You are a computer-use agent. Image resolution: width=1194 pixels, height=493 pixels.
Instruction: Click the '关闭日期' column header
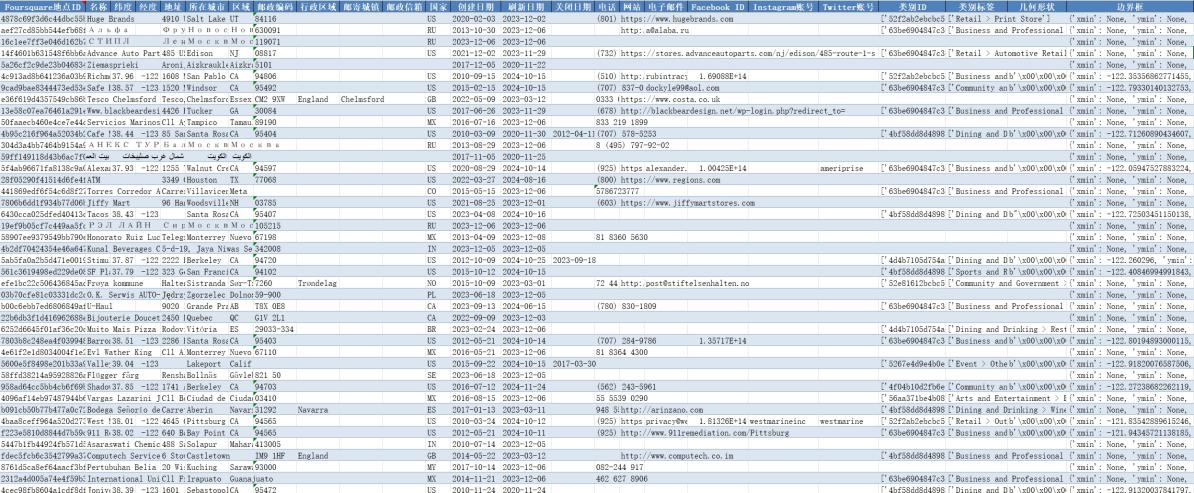tap(573, 7)
